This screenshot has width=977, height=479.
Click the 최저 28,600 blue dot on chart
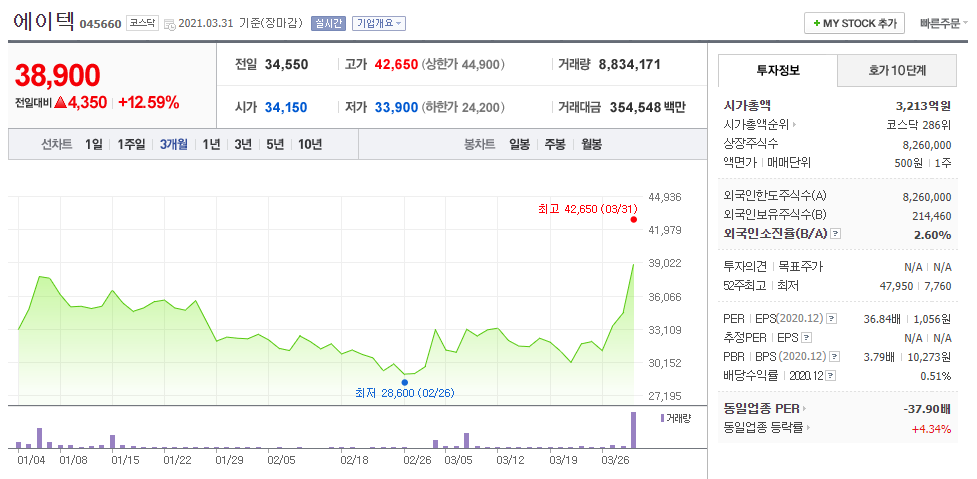pos(405,382)
